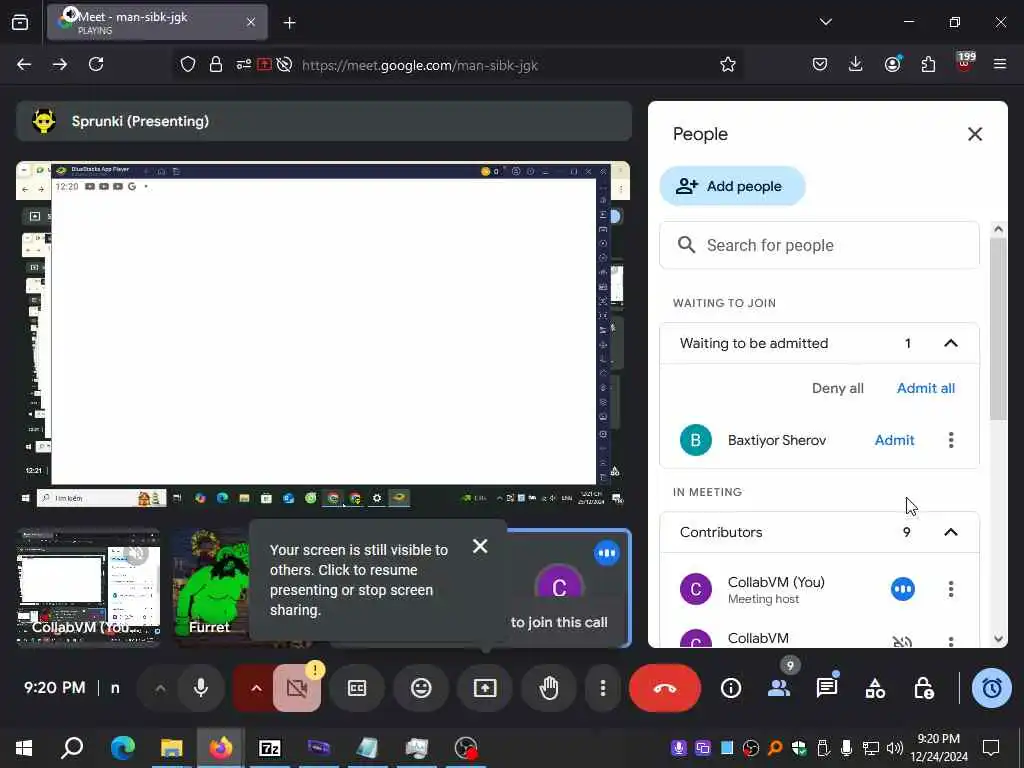Click the Sprunki (Presenting) banner
This screenshot has height=768, width=1024.
(x=324, y=121)
